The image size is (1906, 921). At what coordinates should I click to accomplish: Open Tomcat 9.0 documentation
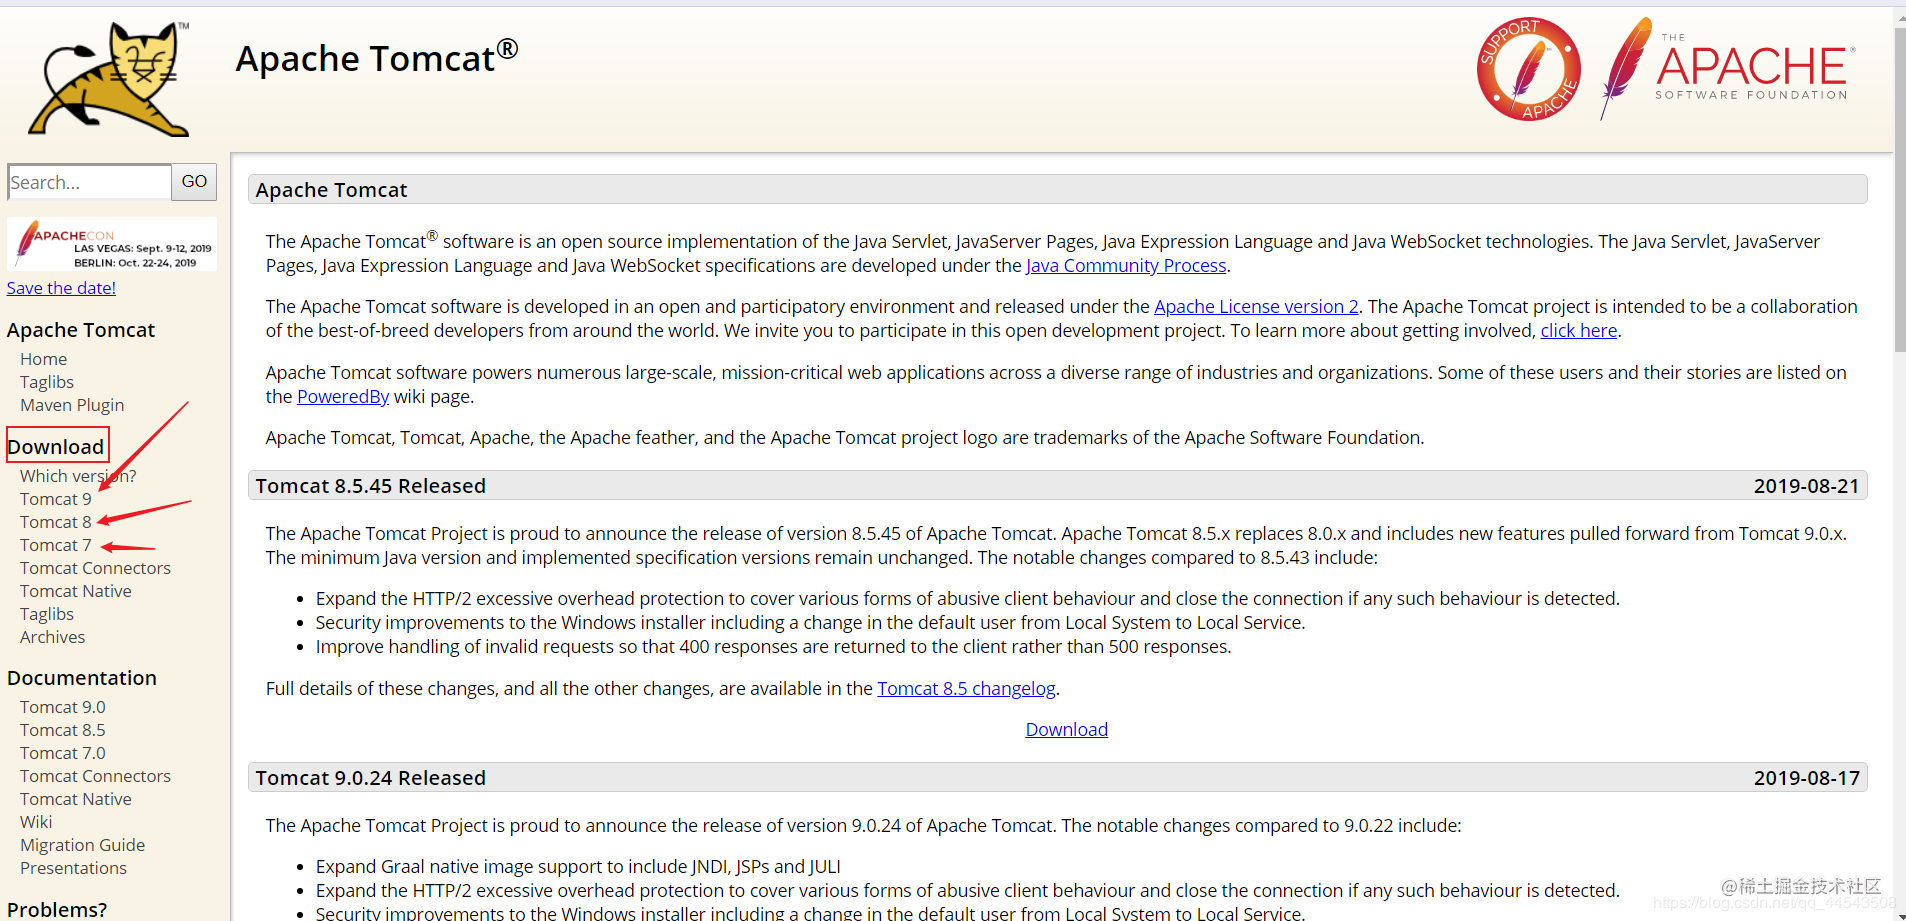[x=62, y=707]
